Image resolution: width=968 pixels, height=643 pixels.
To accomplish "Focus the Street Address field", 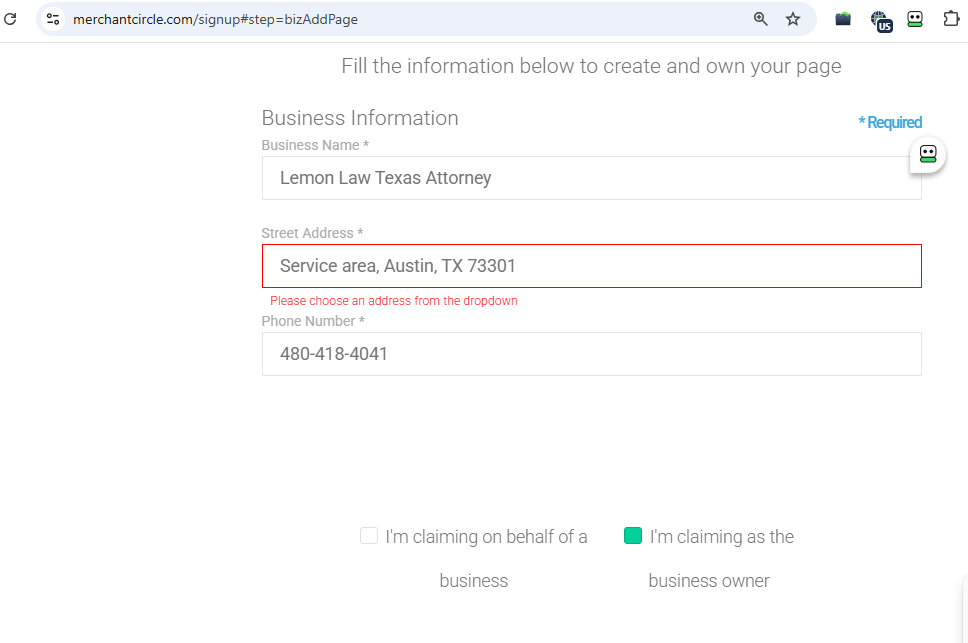I will point(591,266).
